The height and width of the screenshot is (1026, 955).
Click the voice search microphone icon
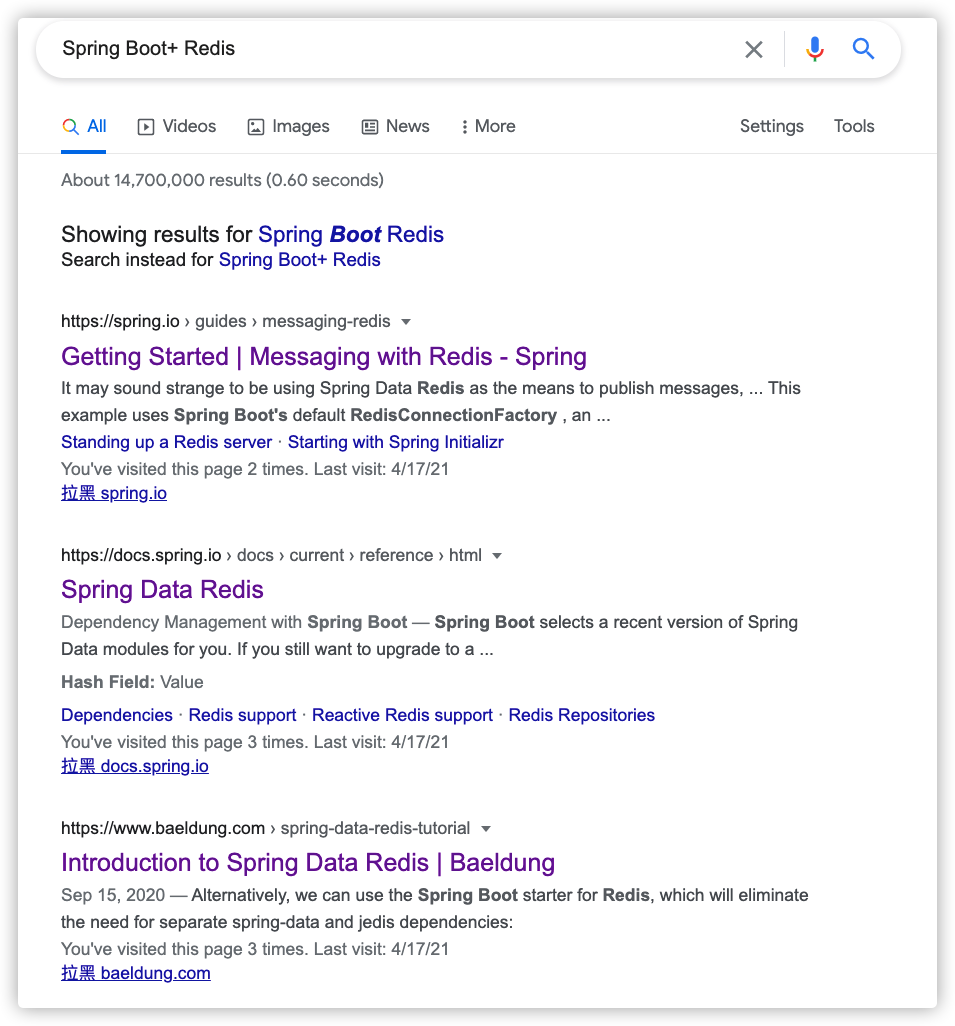click(x=815, y=49)
